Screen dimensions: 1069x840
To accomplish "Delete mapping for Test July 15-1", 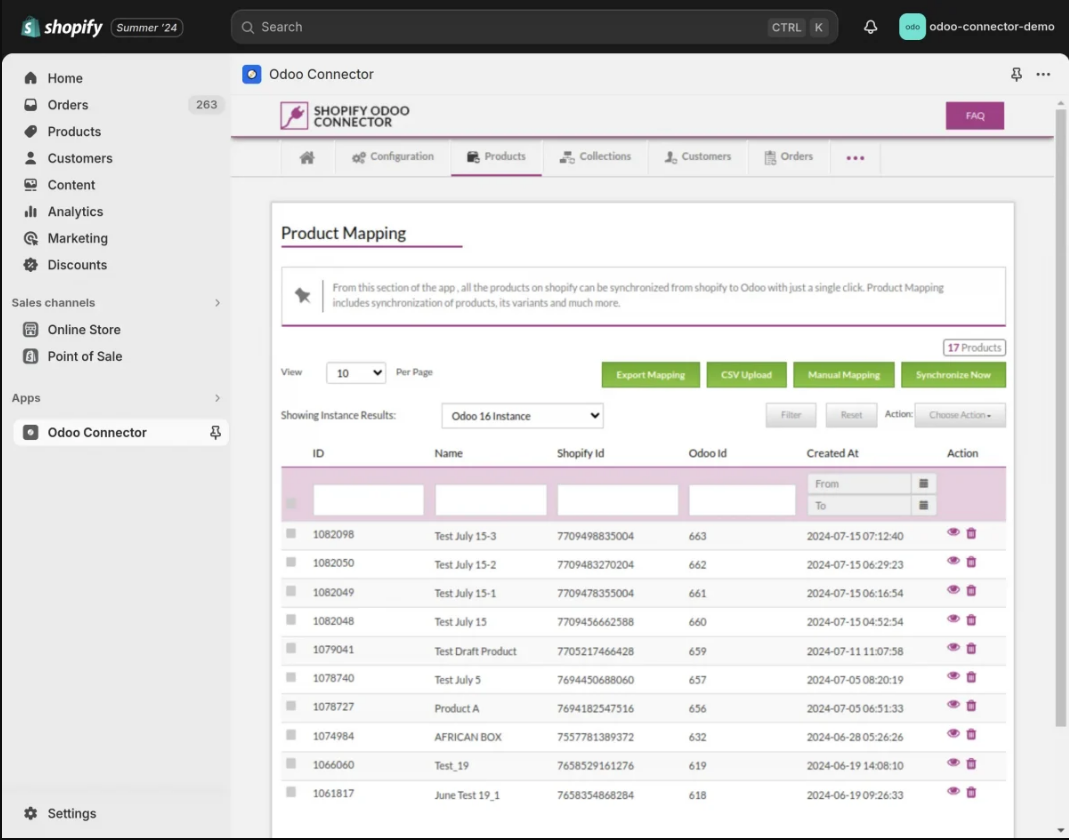I will (x=971, y=590).
